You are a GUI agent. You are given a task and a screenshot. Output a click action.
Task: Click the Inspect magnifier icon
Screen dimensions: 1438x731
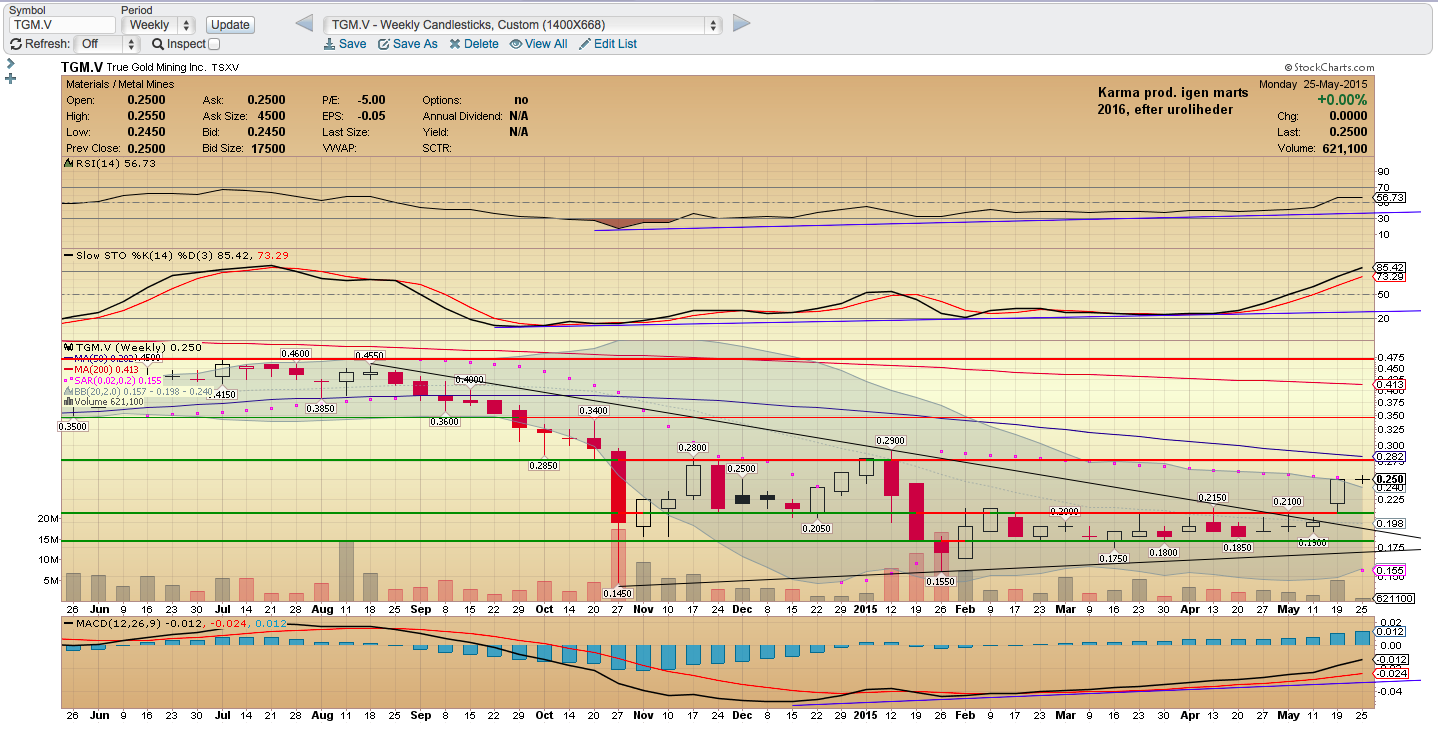point(158,44)
